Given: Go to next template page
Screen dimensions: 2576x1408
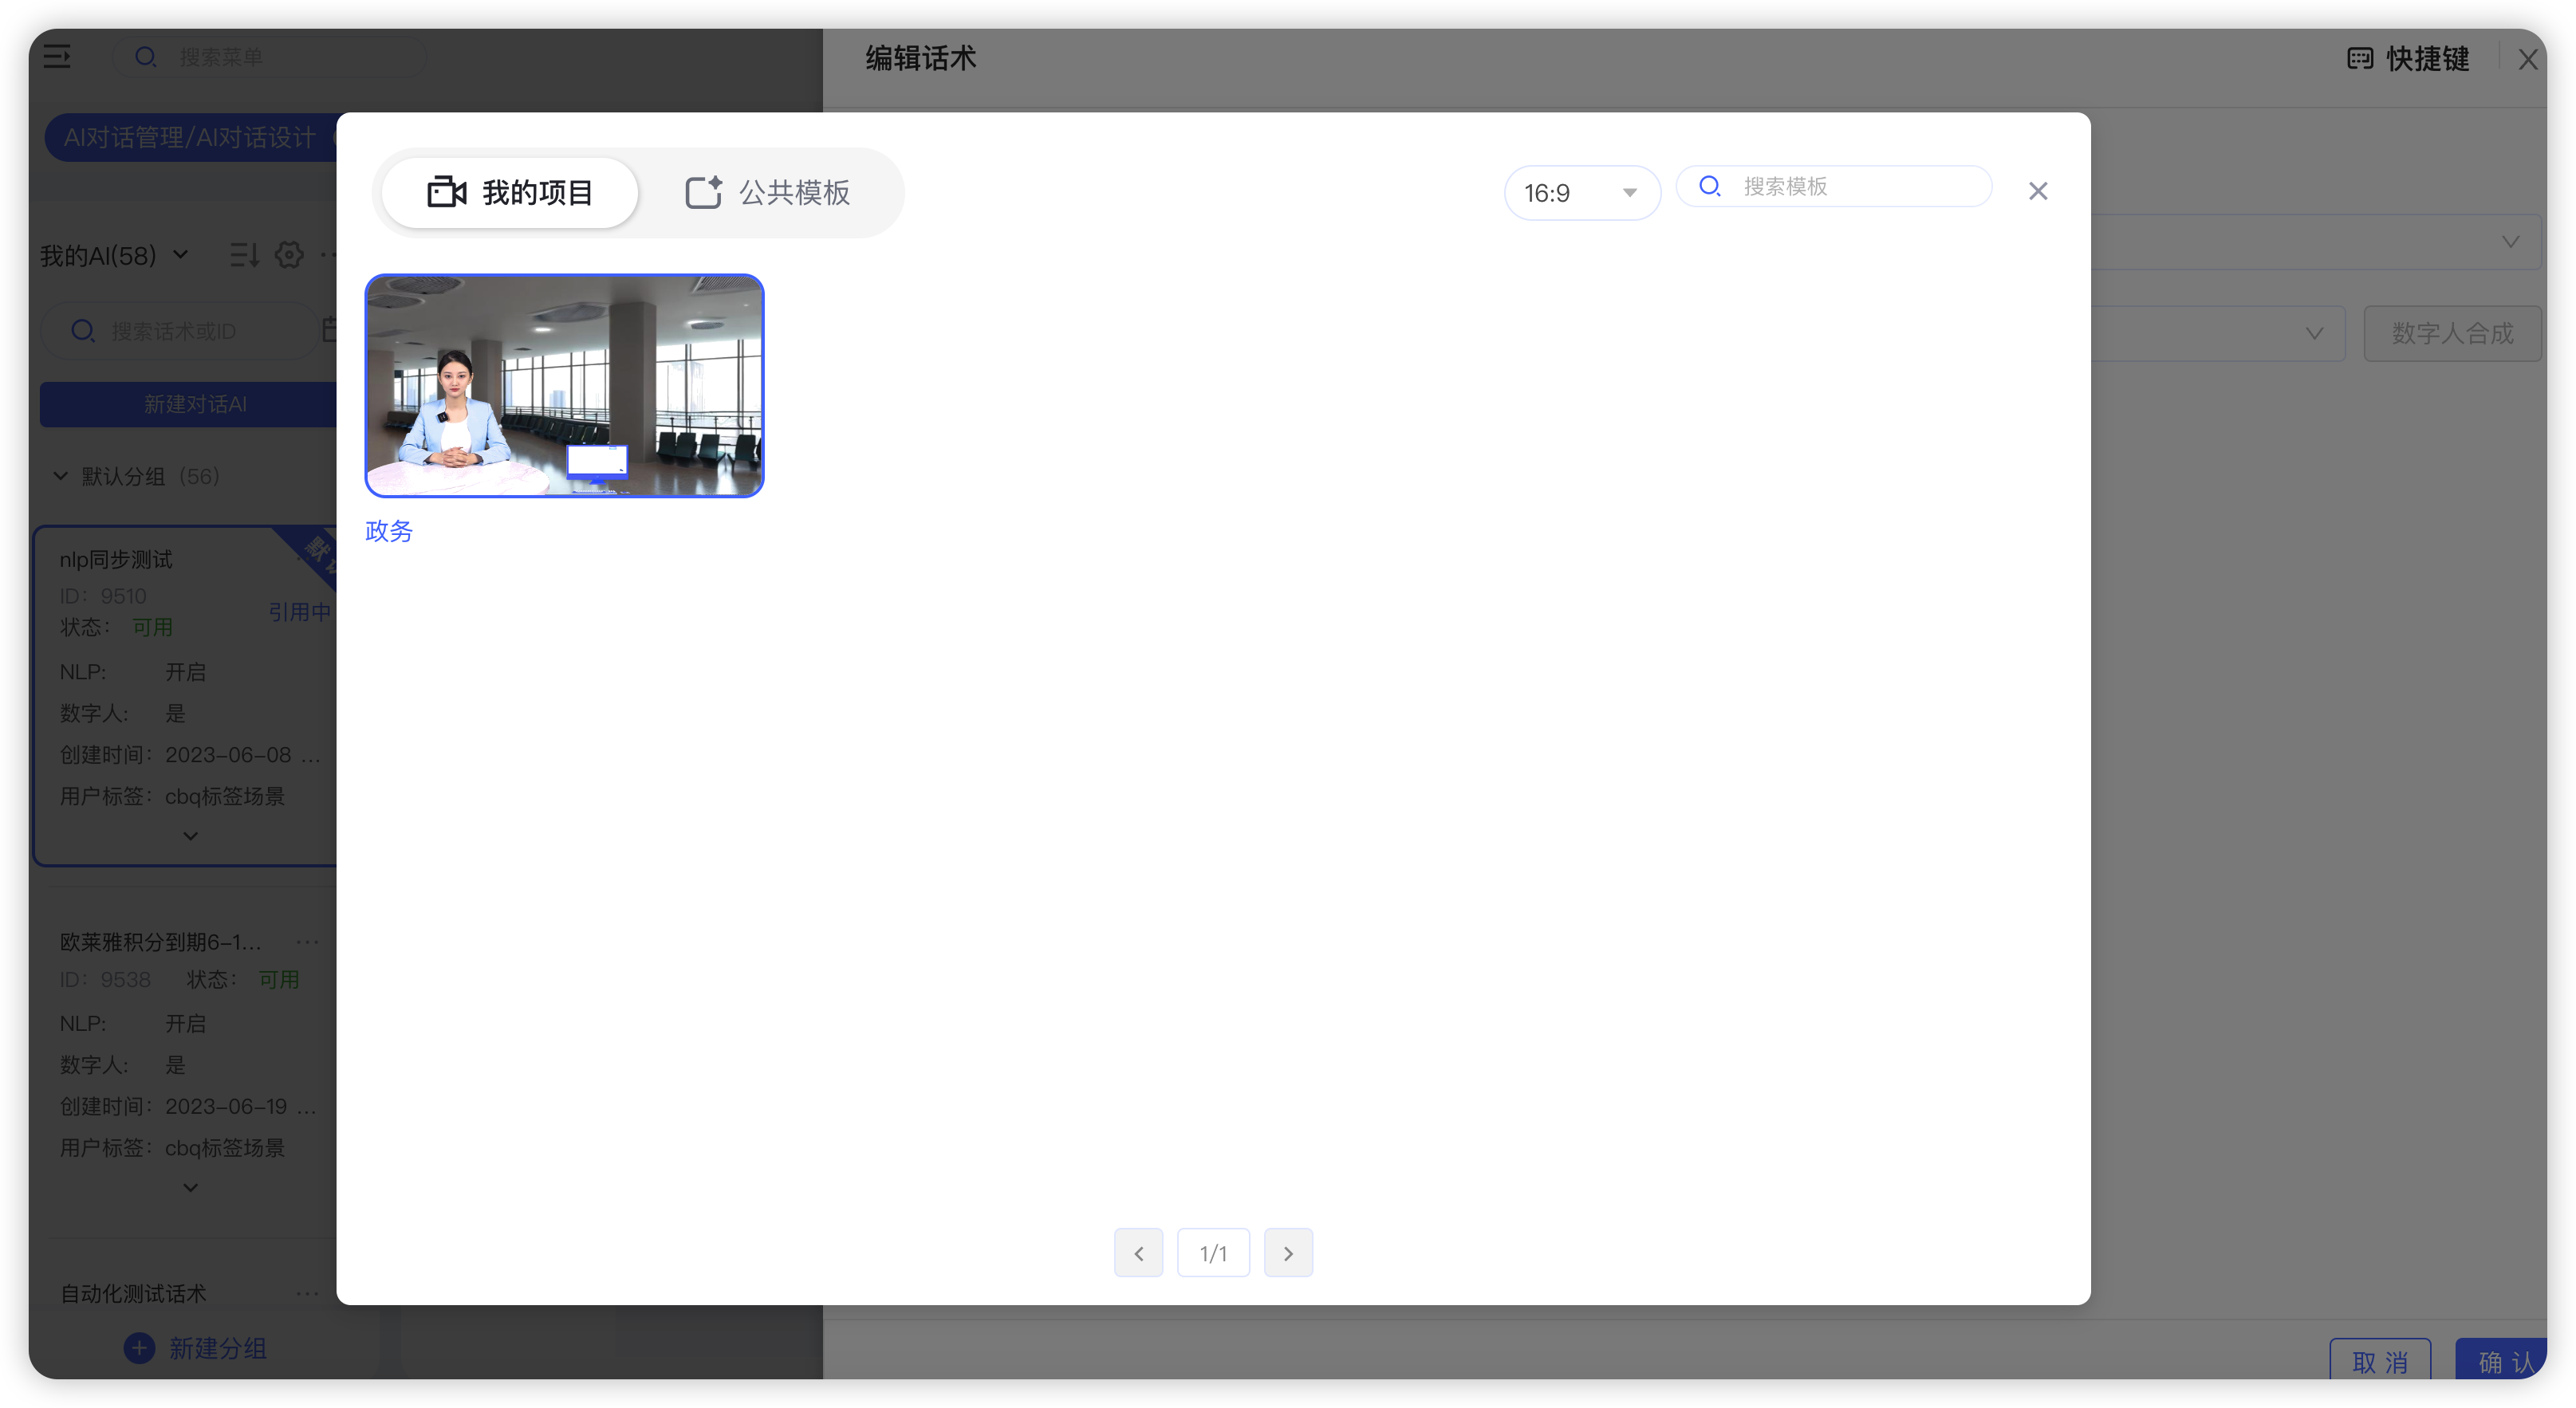Looking at the screenshot, I should click(1288, 1252).
